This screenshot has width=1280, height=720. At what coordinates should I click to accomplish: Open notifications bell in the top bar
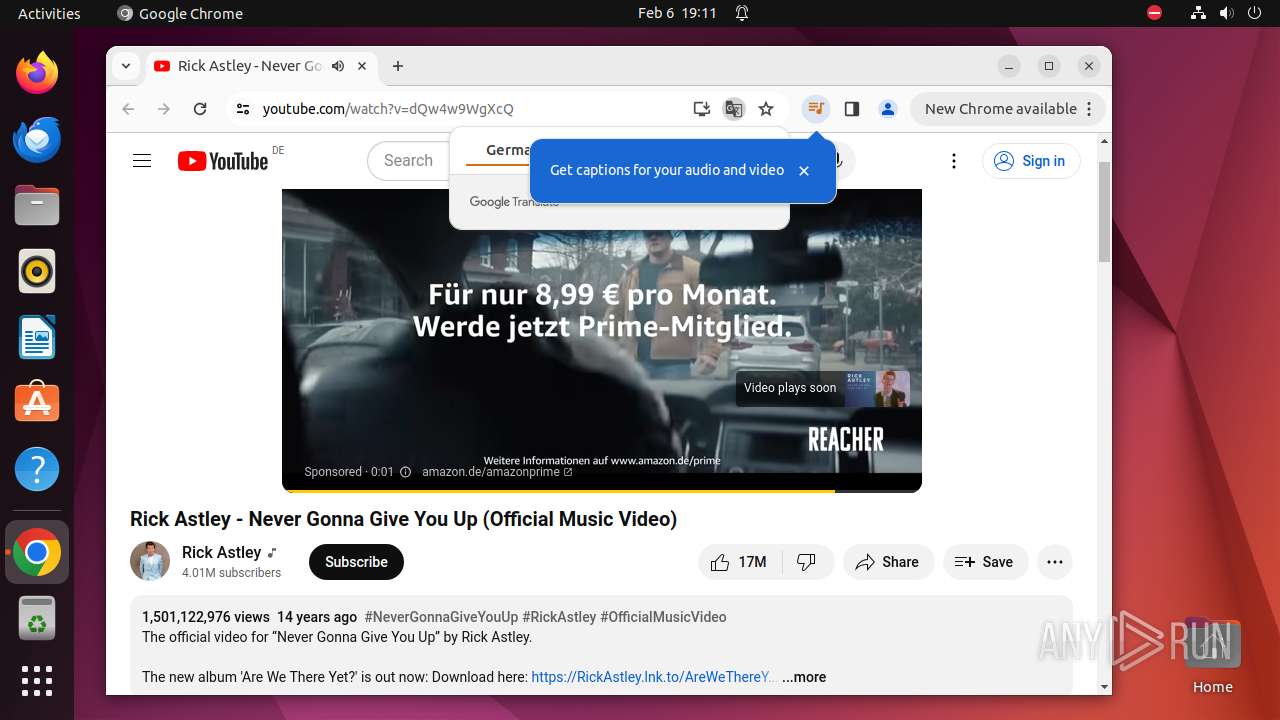pos(742,13)
